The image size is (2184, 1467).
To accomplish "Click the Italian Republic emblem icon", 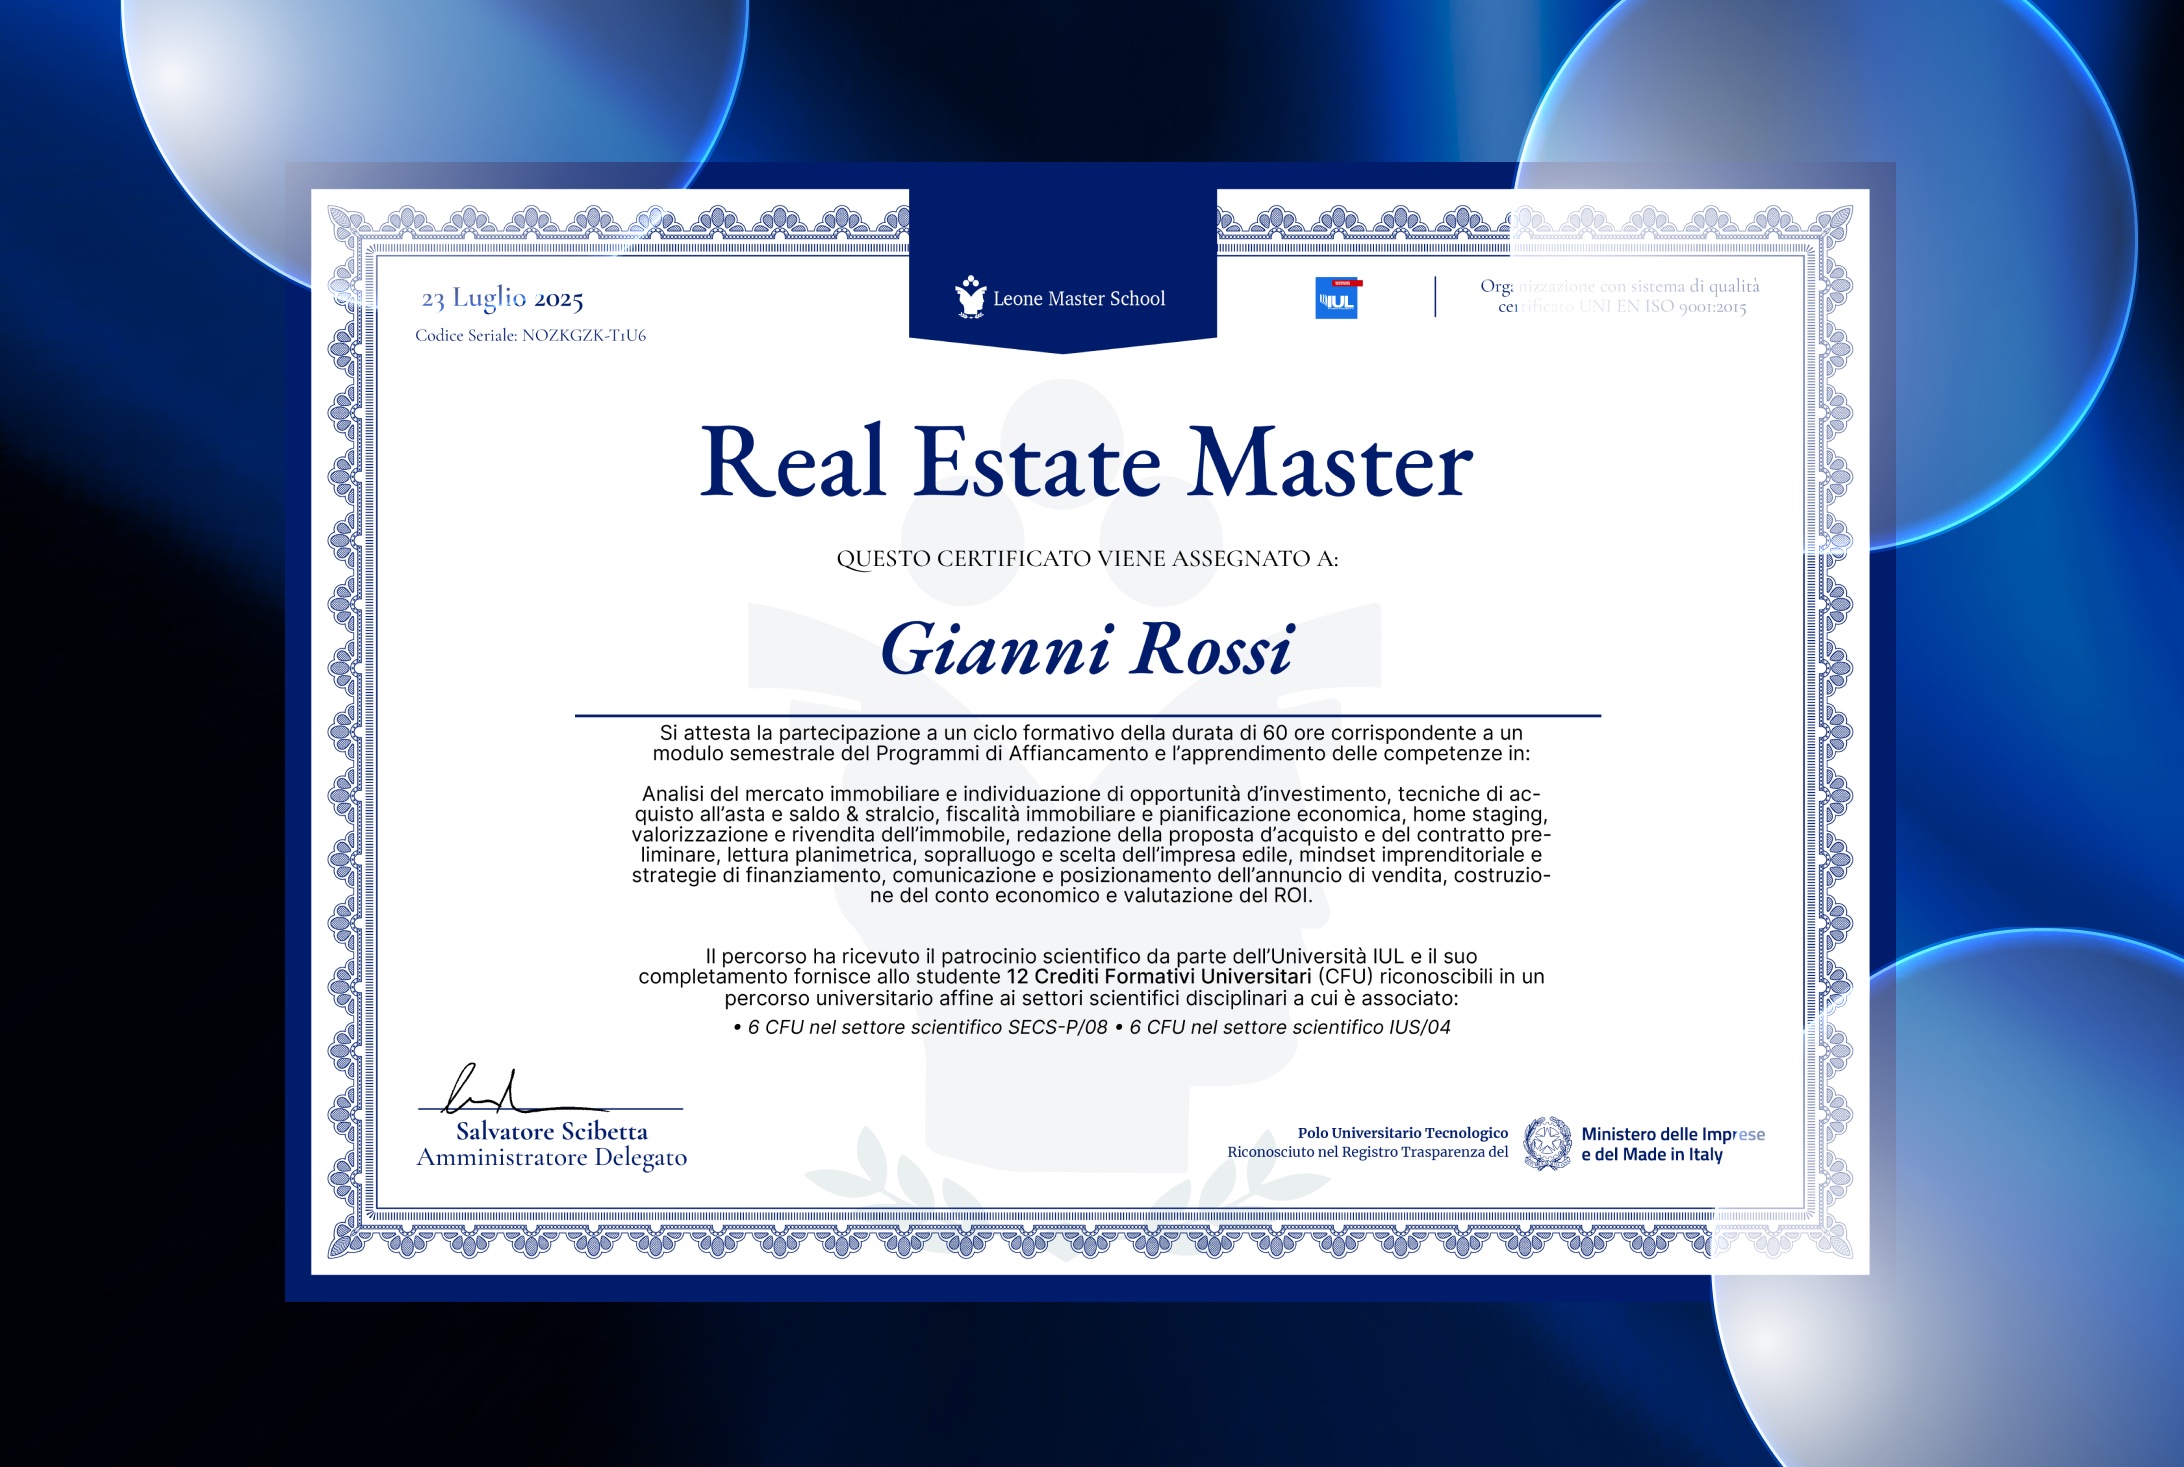I will (1547, 1143).
